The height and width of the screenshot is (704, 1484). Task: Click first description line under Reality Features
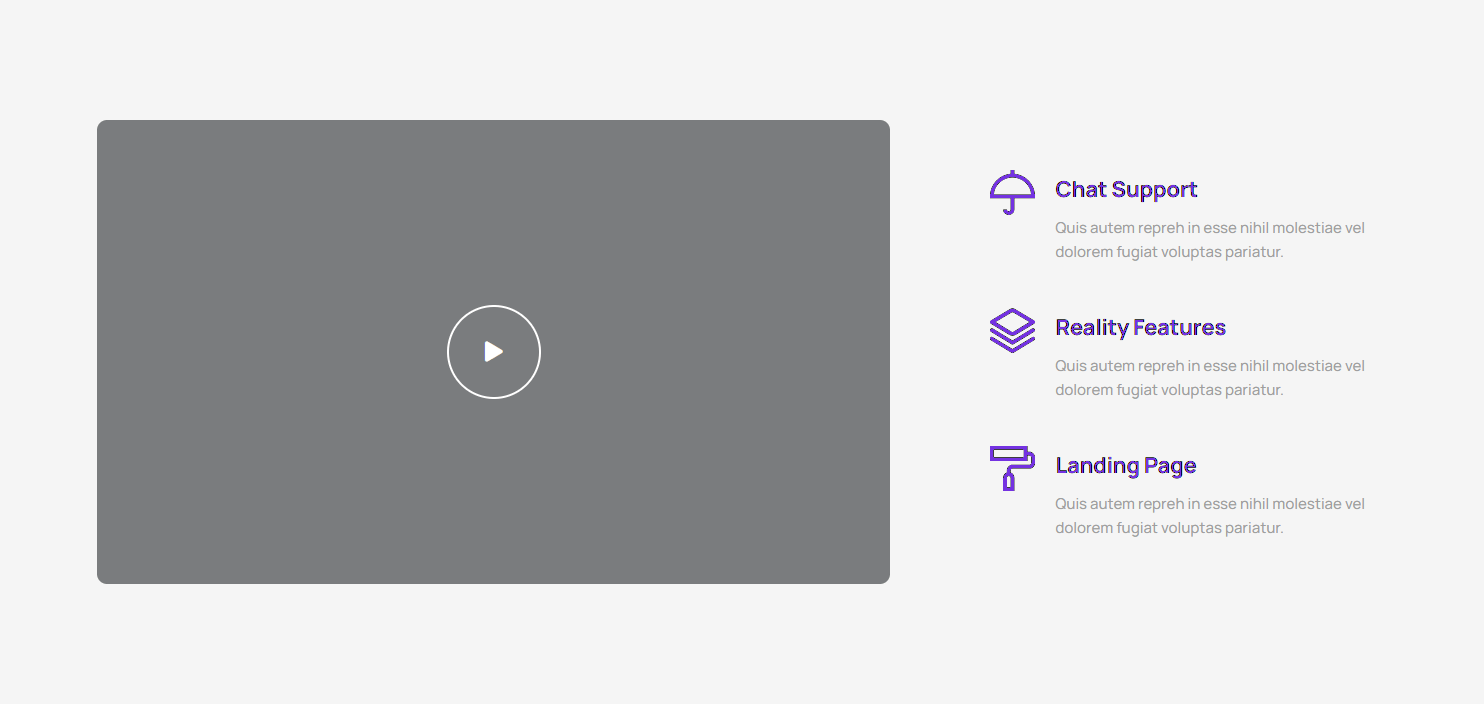click(x=1209, y=366)
